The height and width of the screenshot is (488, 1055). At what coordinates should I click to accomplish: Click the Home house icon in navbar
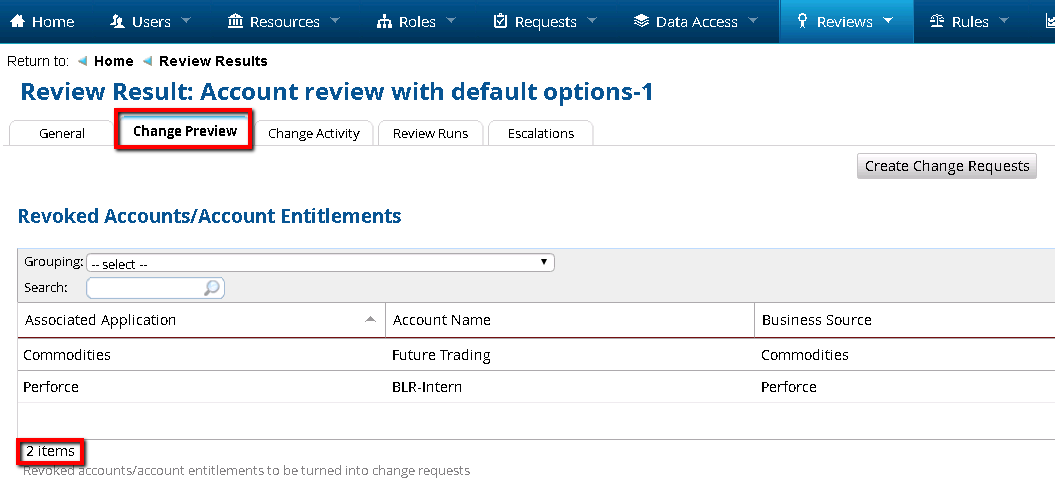click(17, 21)
